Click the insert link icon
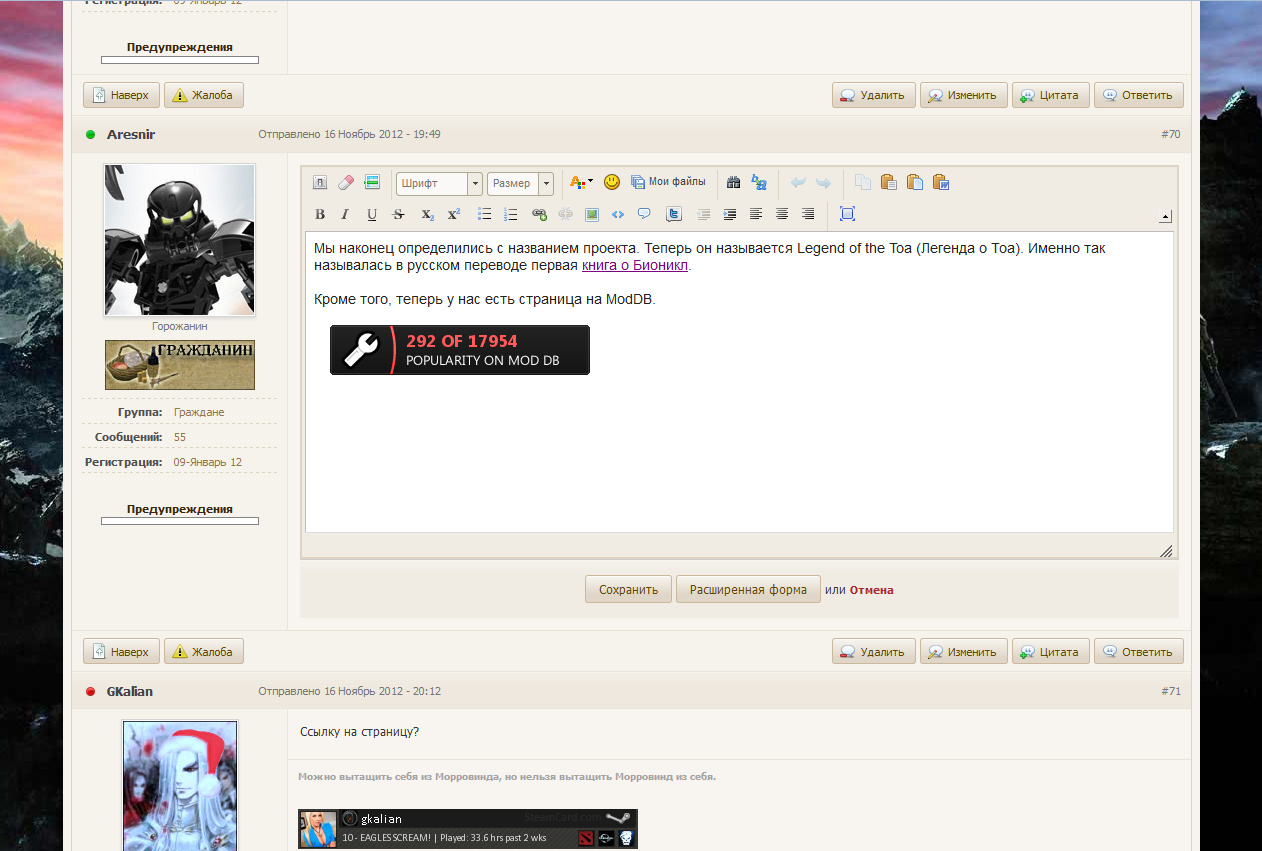 [540, 214]
